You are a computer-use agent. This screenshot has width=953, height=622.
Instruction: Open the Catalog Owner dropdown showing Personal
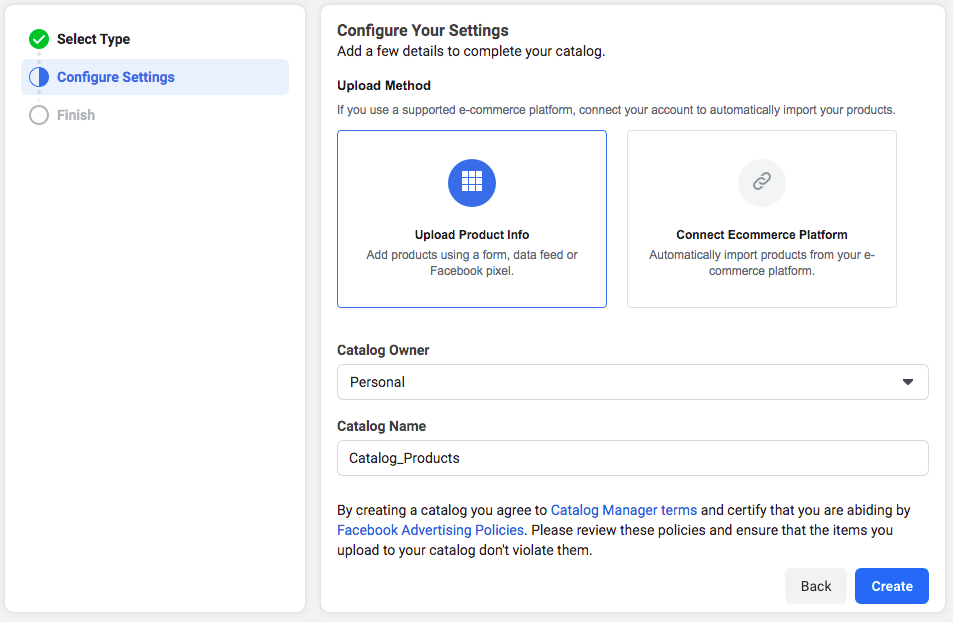[x=620, y=382]
